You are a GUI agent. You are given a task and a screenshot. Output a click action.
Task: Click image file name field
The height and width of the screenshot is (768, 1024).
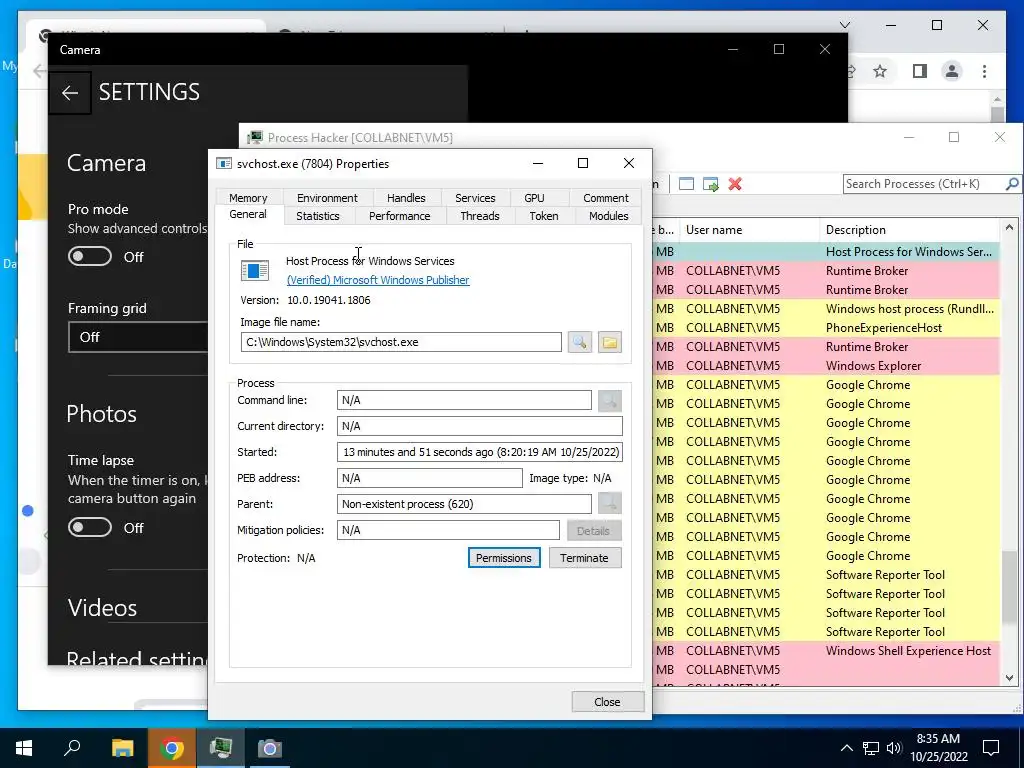pos(401,342)
